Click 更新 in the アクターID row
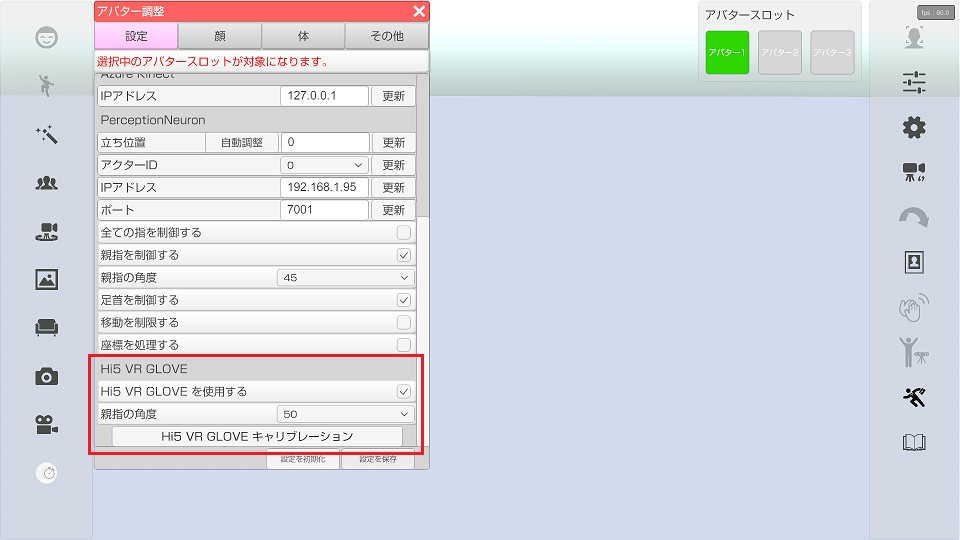The height and width of the screenshot is (540, 960). point(394,165)
